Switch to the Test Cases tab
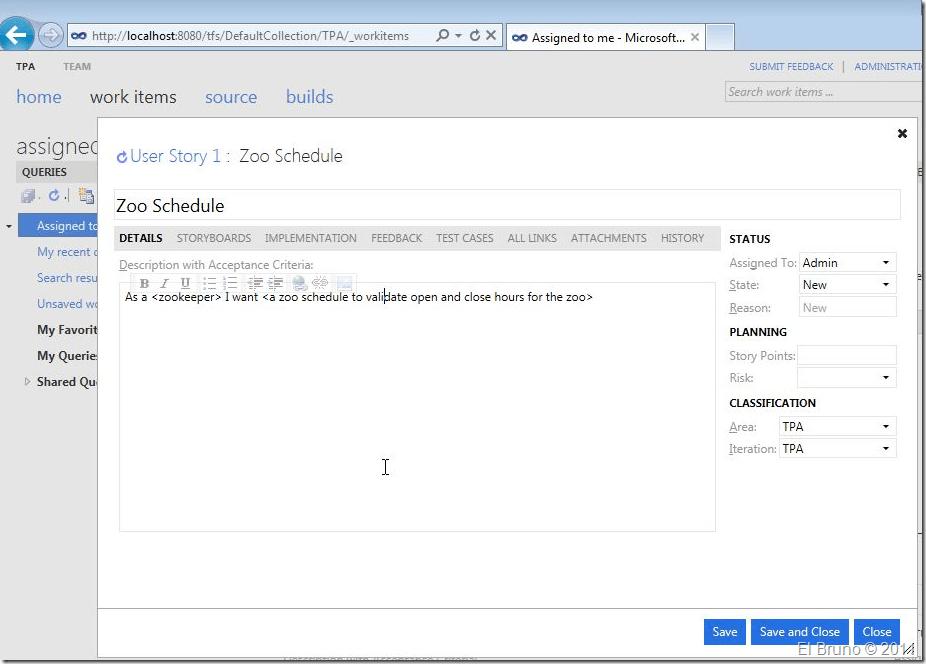This screenshot has width=926, height=664. click(464, 238)
